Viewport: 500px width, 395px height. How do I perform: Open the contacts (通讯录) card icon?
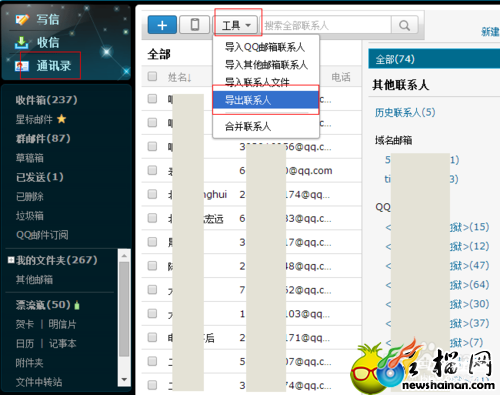click(22, 66)
